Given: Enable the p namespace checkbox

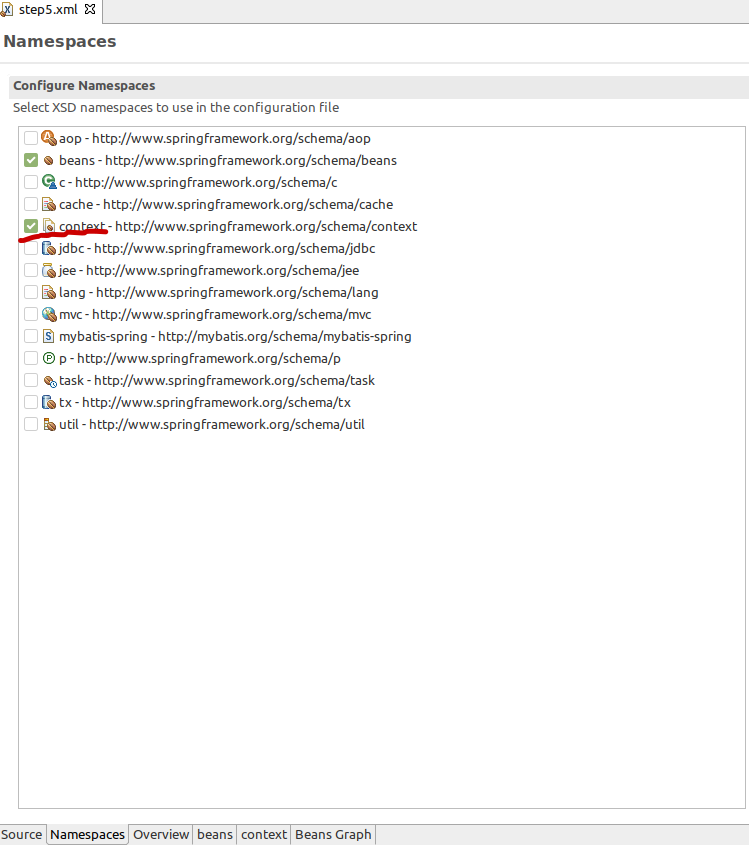Looking at the screenshot, I should click(31, 358).
